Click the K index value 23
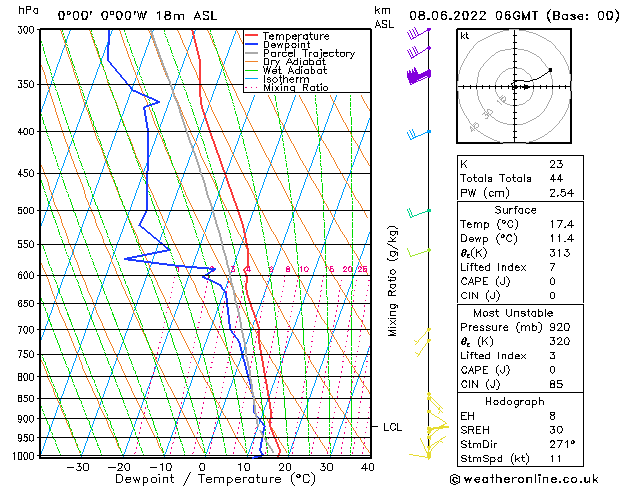 pos(556,164)
